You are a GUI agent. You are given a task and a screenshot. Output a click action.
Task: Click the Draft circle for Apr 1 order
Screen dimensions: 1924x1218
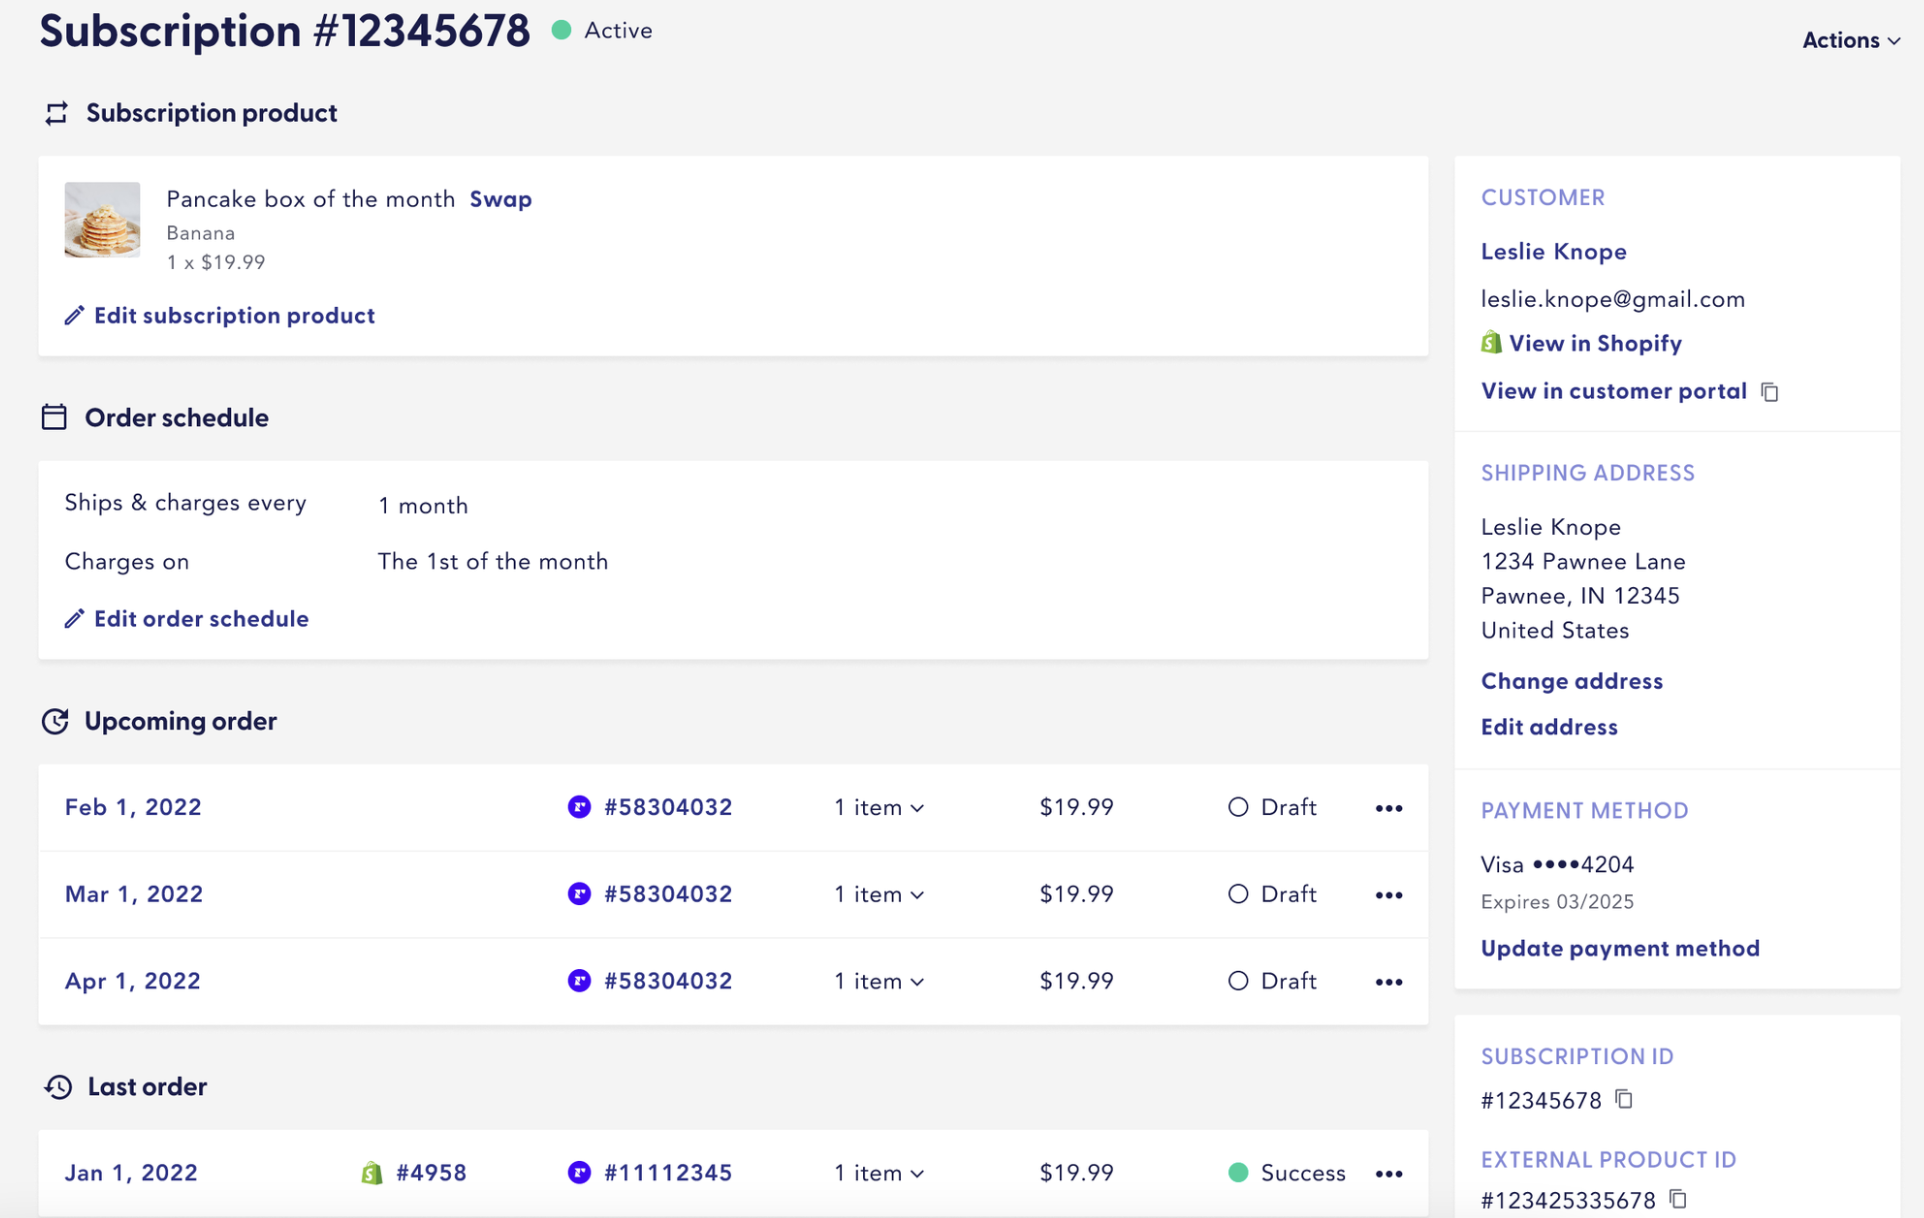[1238, 981]
